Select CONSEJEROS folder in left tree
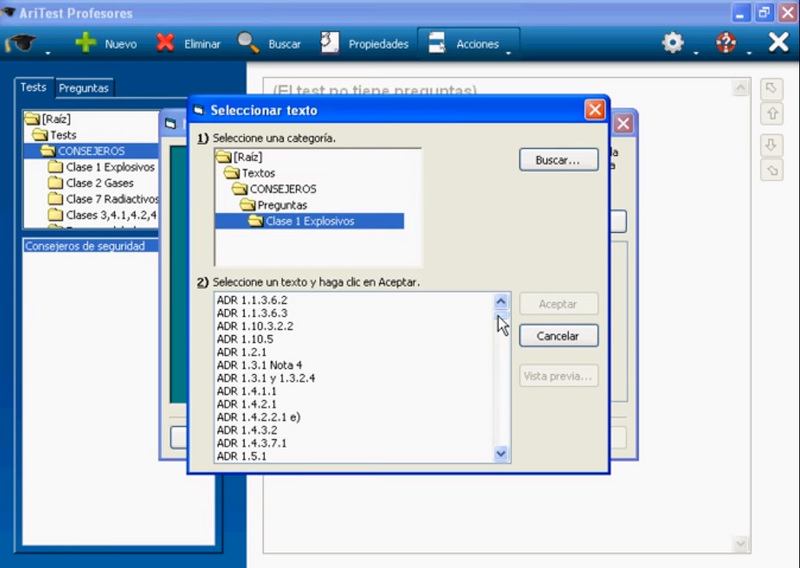The image size is (800, 568). 83,151
